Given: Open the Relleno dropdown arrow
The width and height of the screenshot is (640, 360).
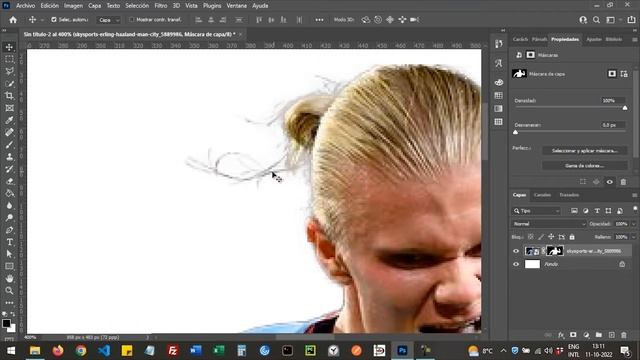Looking at the screenshot, I should pyautogui.click(x=633, y=237).
